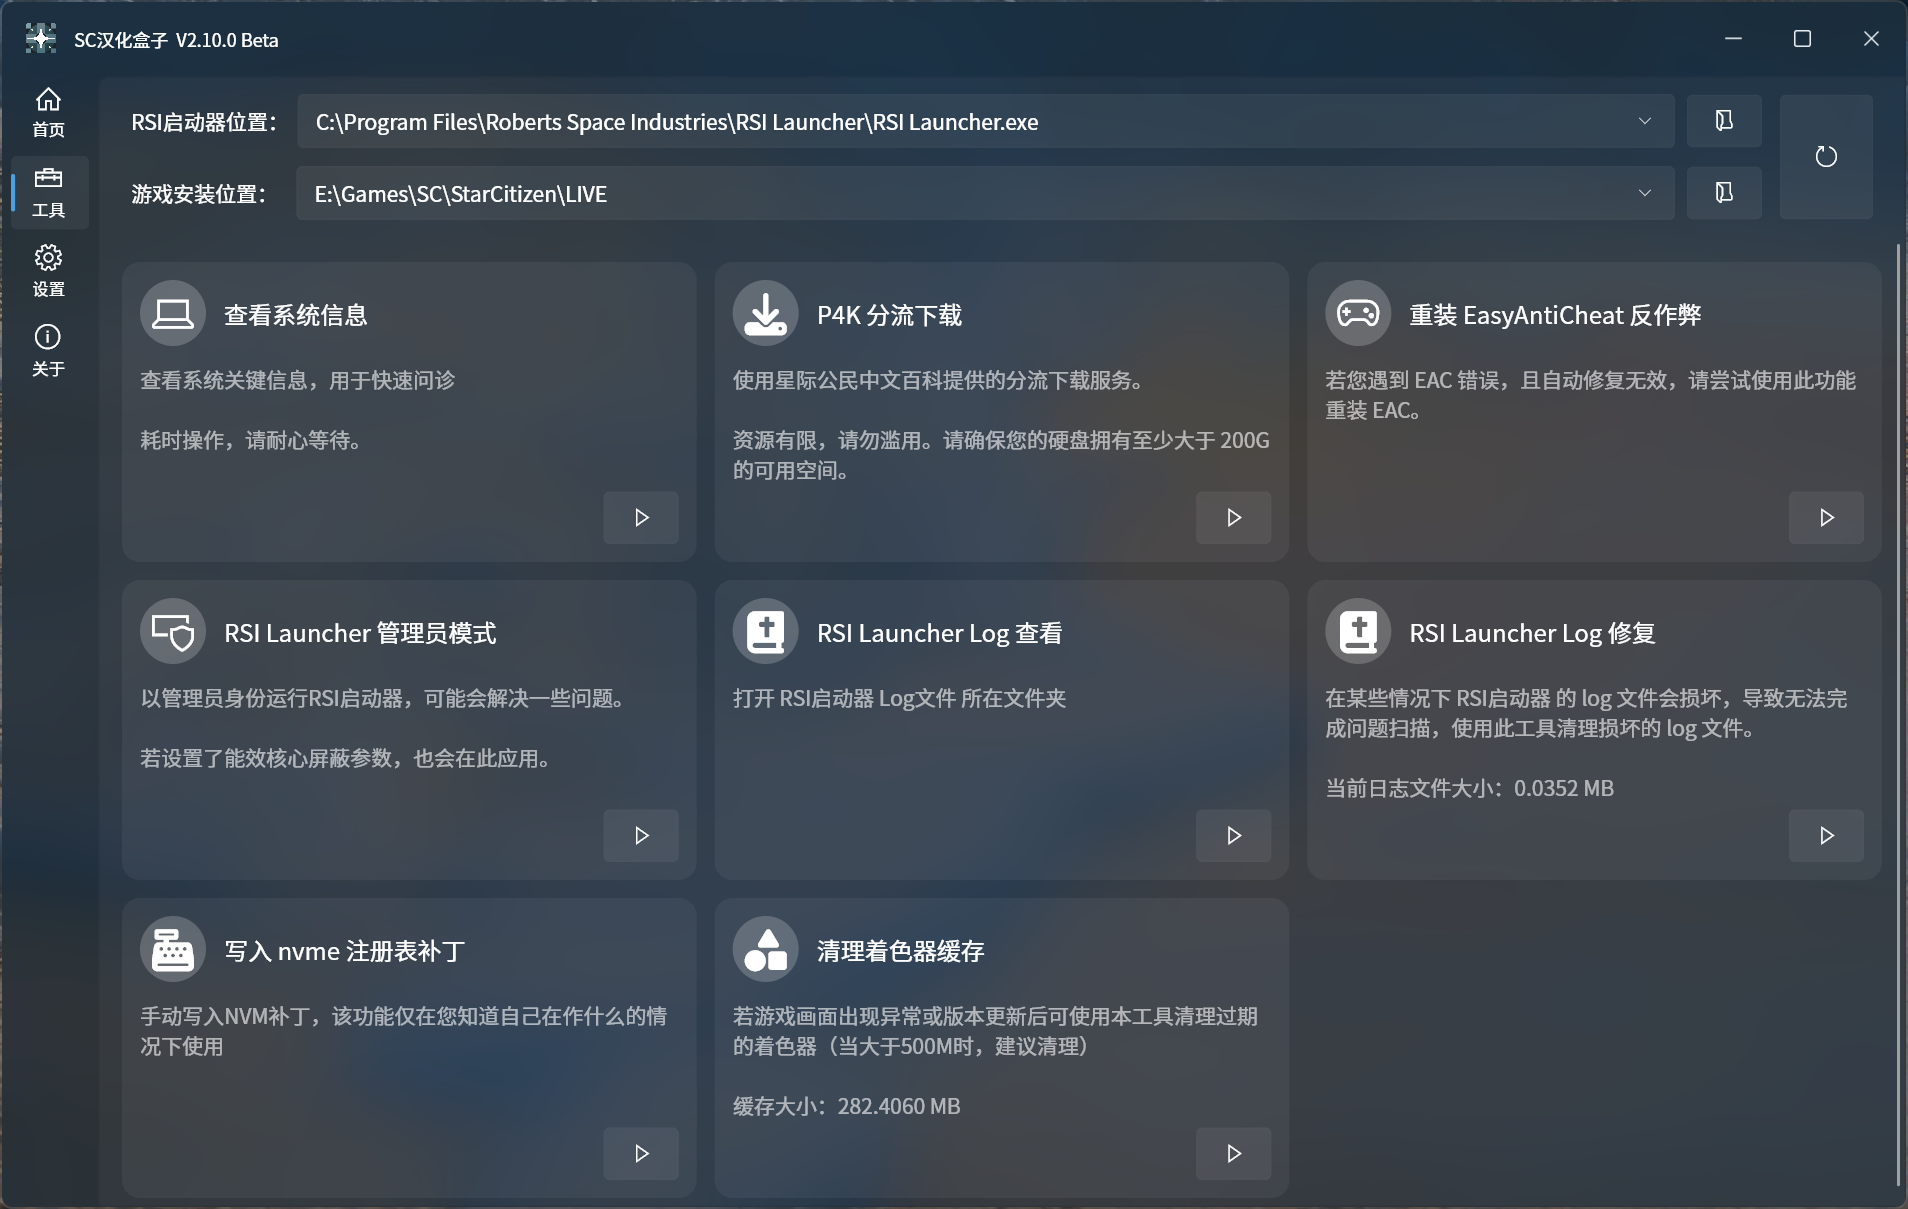Click the 打开 RSI启动器 Log文件 所在文件夹 text
Image resolution: width=1908 pixels, height=1209 pixels.
899,698
